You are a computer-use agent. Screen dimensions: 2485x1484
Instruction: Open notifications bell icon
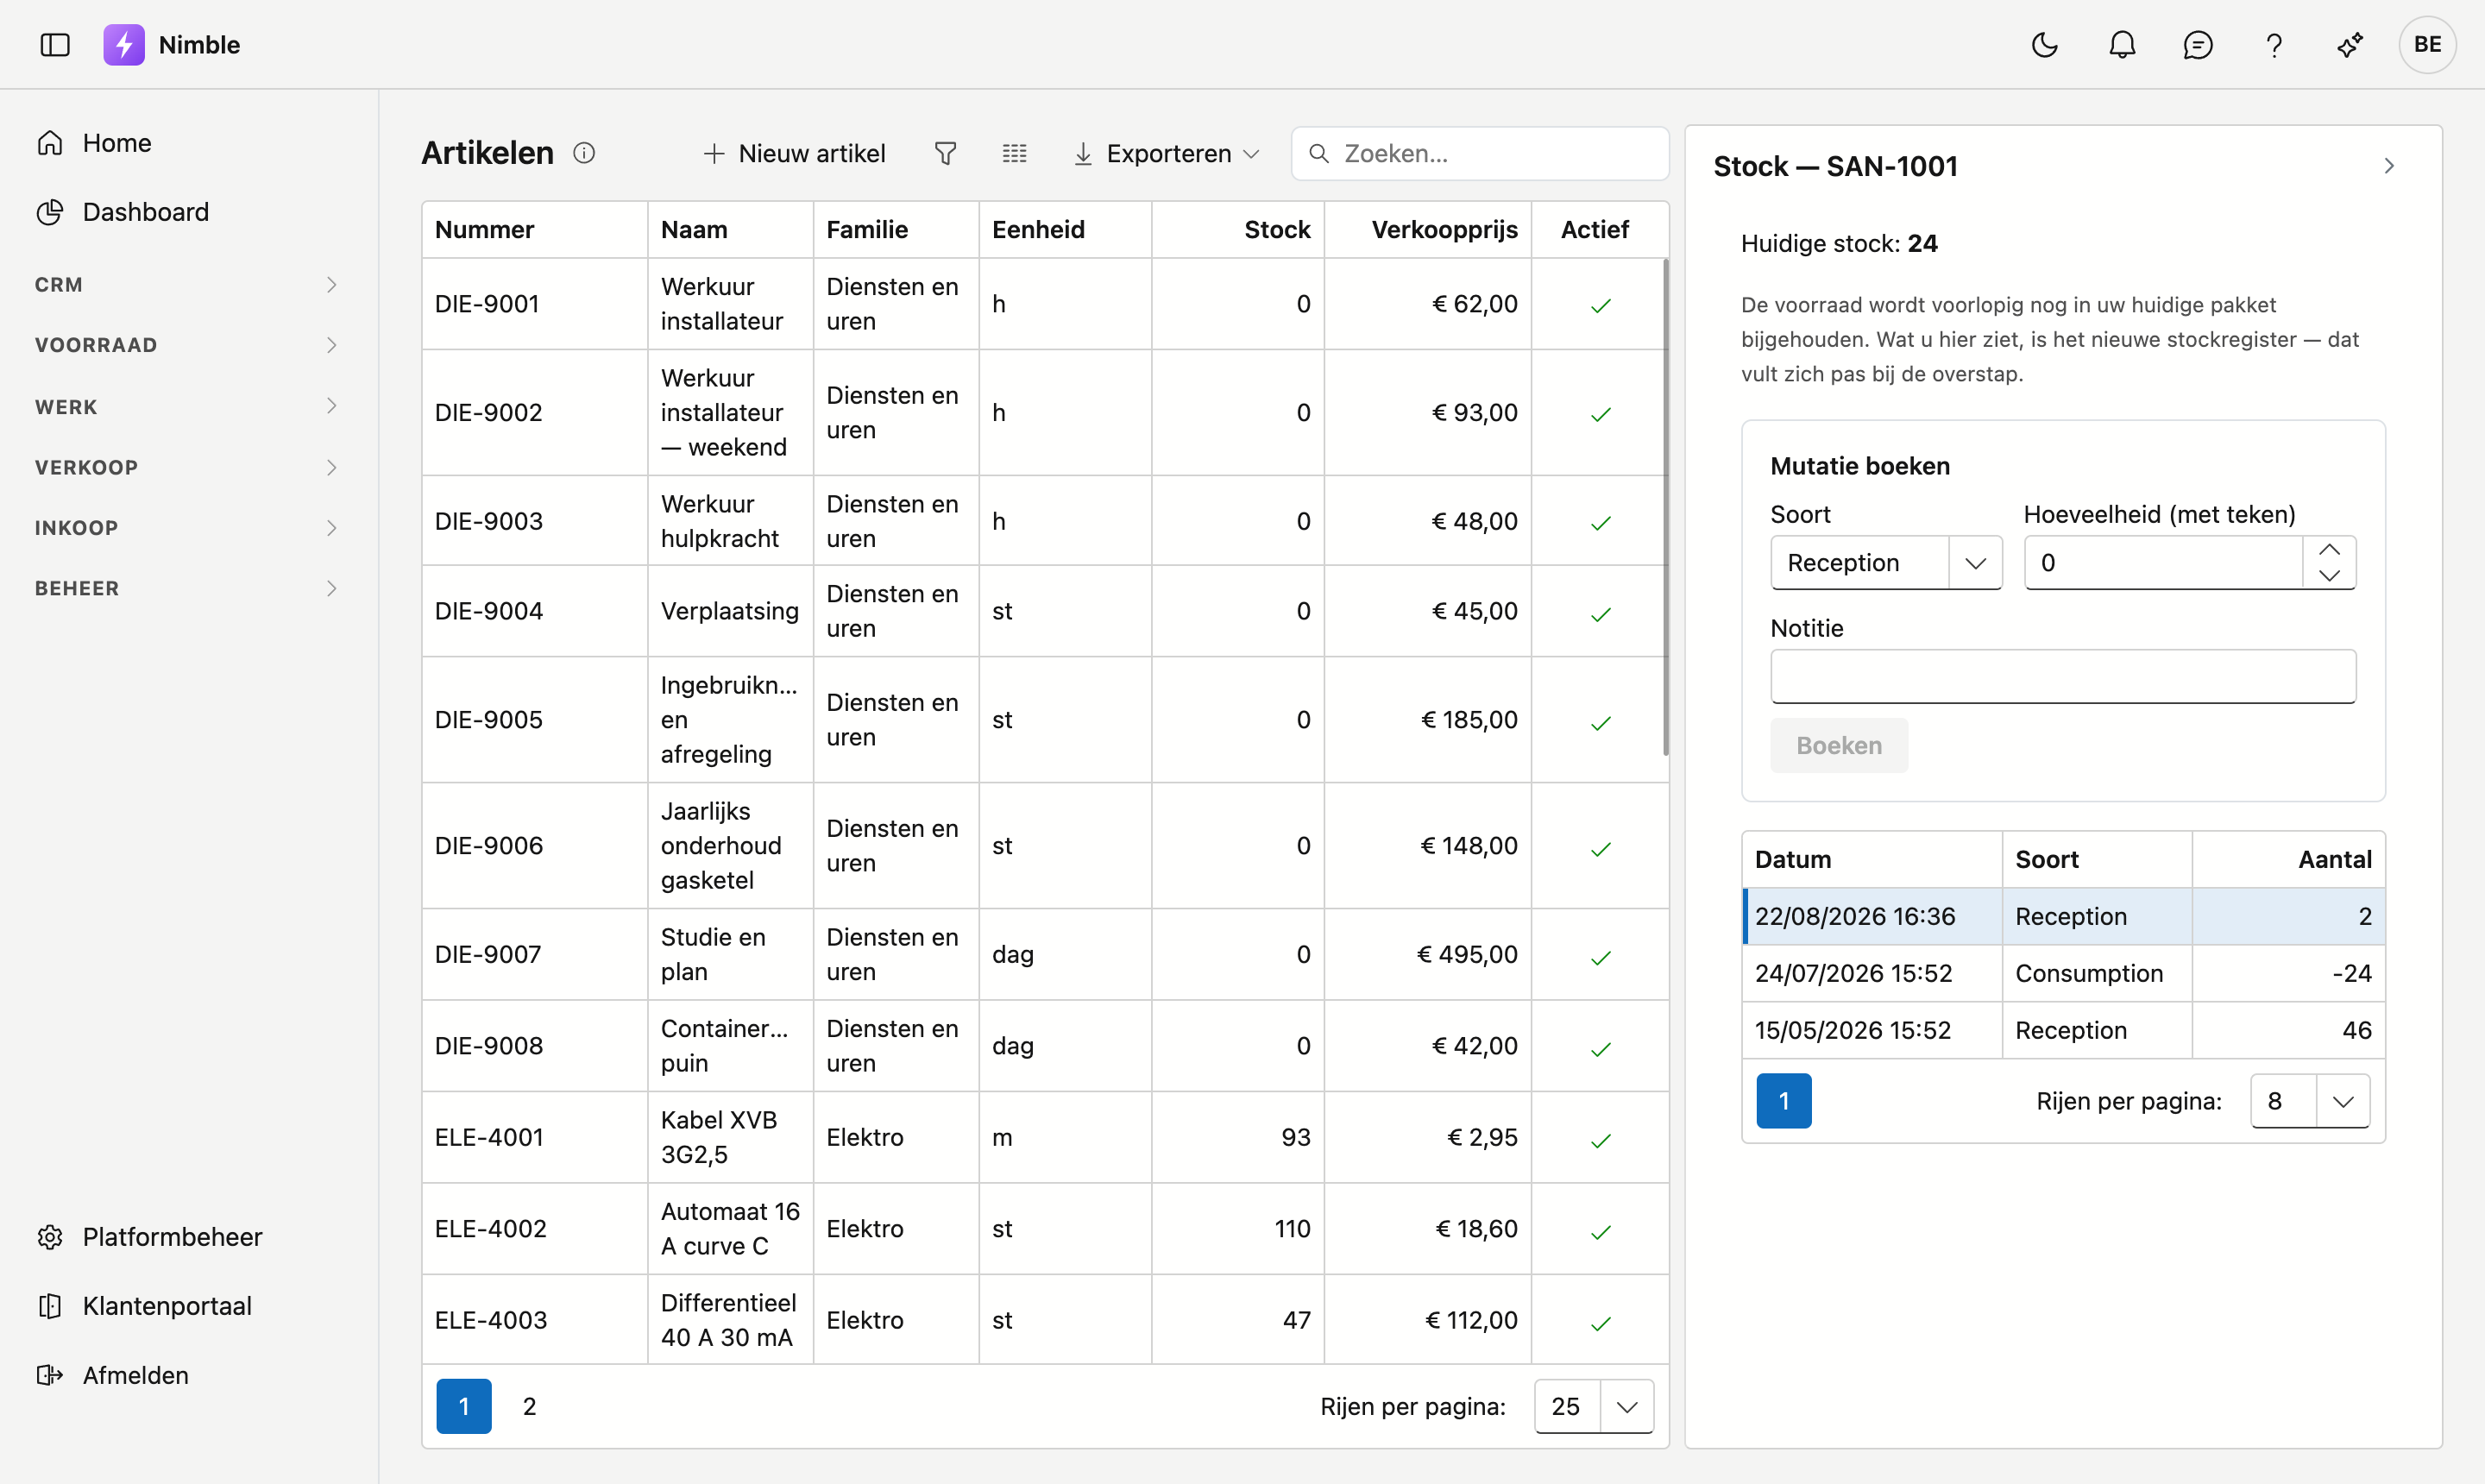(2122, 45)
